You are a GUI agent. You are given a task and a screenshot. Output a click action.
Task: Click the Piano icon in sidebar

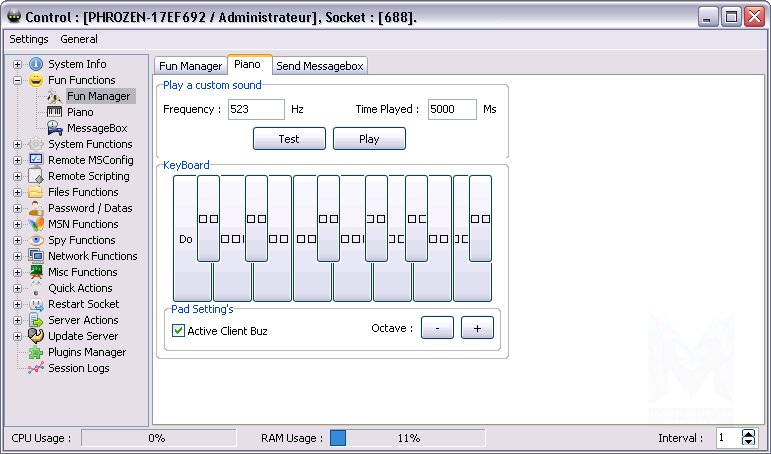[55, 112]
